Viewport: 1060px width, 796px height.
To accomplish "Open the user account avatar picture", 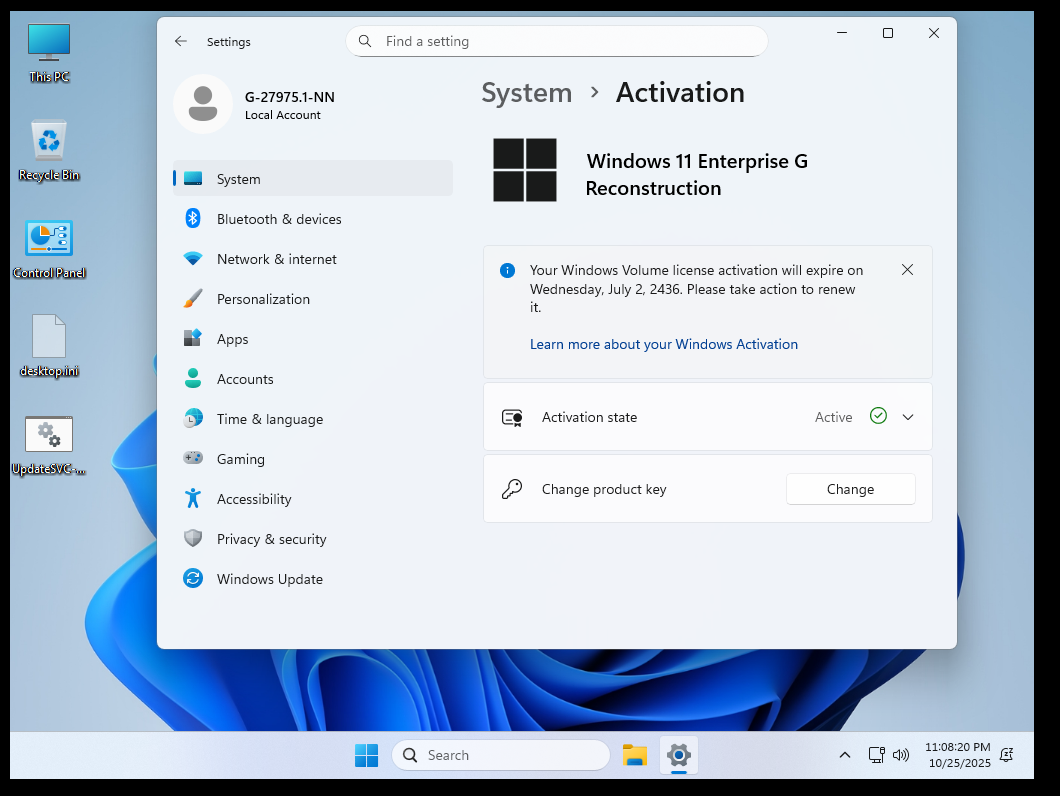I will coord(203,104).
